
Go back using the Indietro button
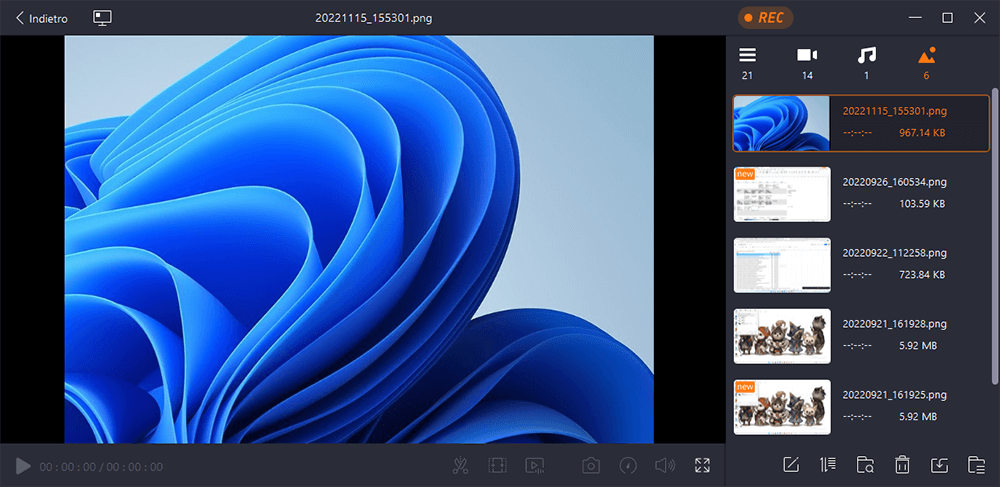click(41, 18)
